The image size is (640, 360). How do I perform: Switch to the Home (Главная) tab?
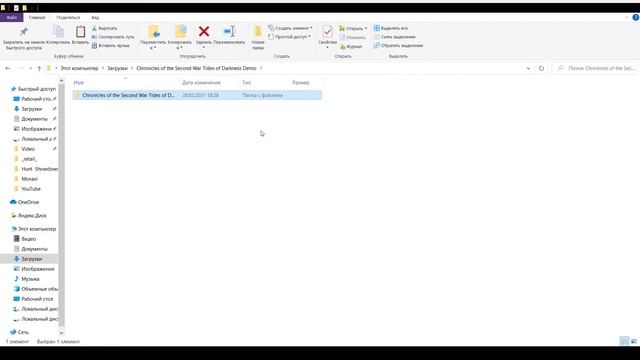(x=37, y=18)
